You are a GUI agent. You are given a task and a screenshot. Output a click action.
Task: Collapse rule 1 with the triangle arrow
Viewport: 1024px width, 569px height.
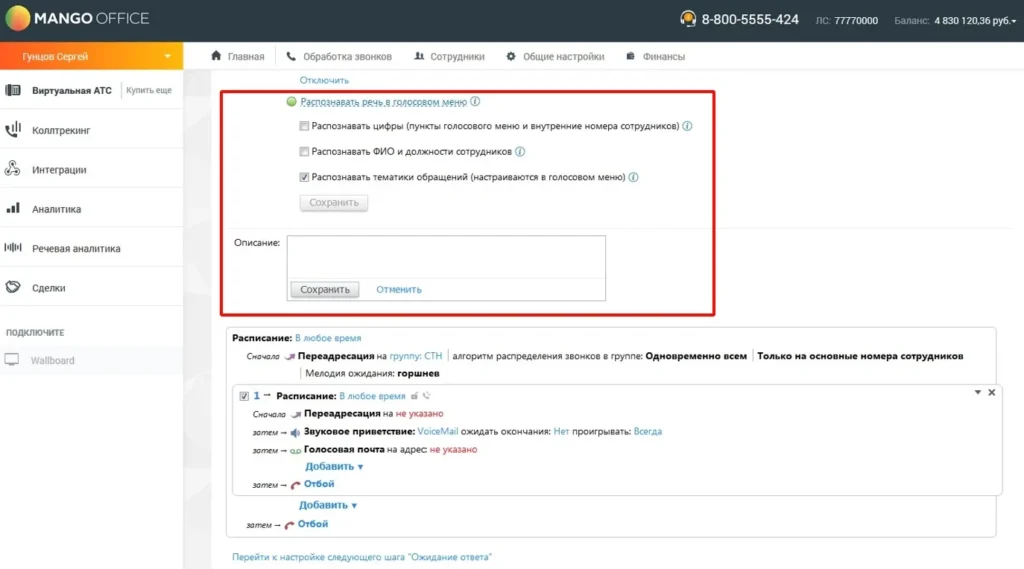click(978, 393)
